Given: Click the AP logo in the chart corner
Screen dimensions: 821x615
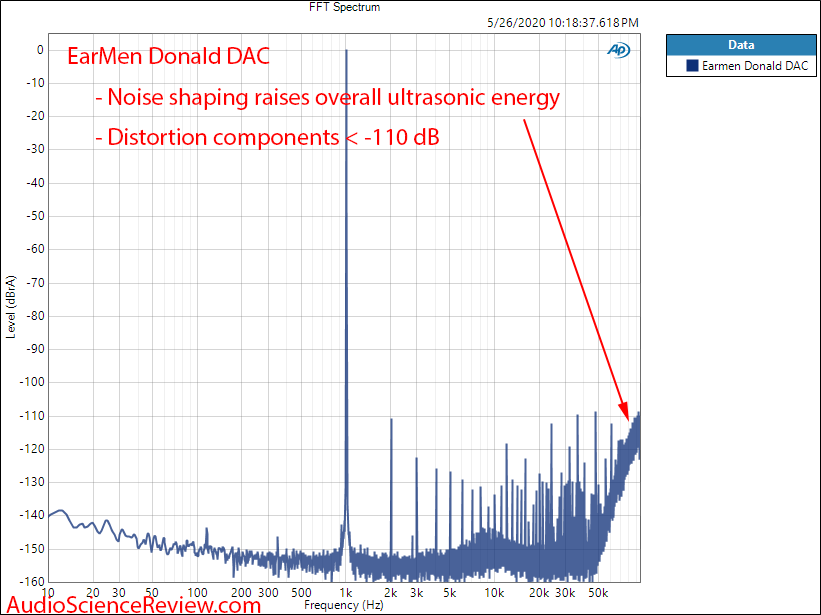Looking at the screenshot, I should [x=618, y=50].
